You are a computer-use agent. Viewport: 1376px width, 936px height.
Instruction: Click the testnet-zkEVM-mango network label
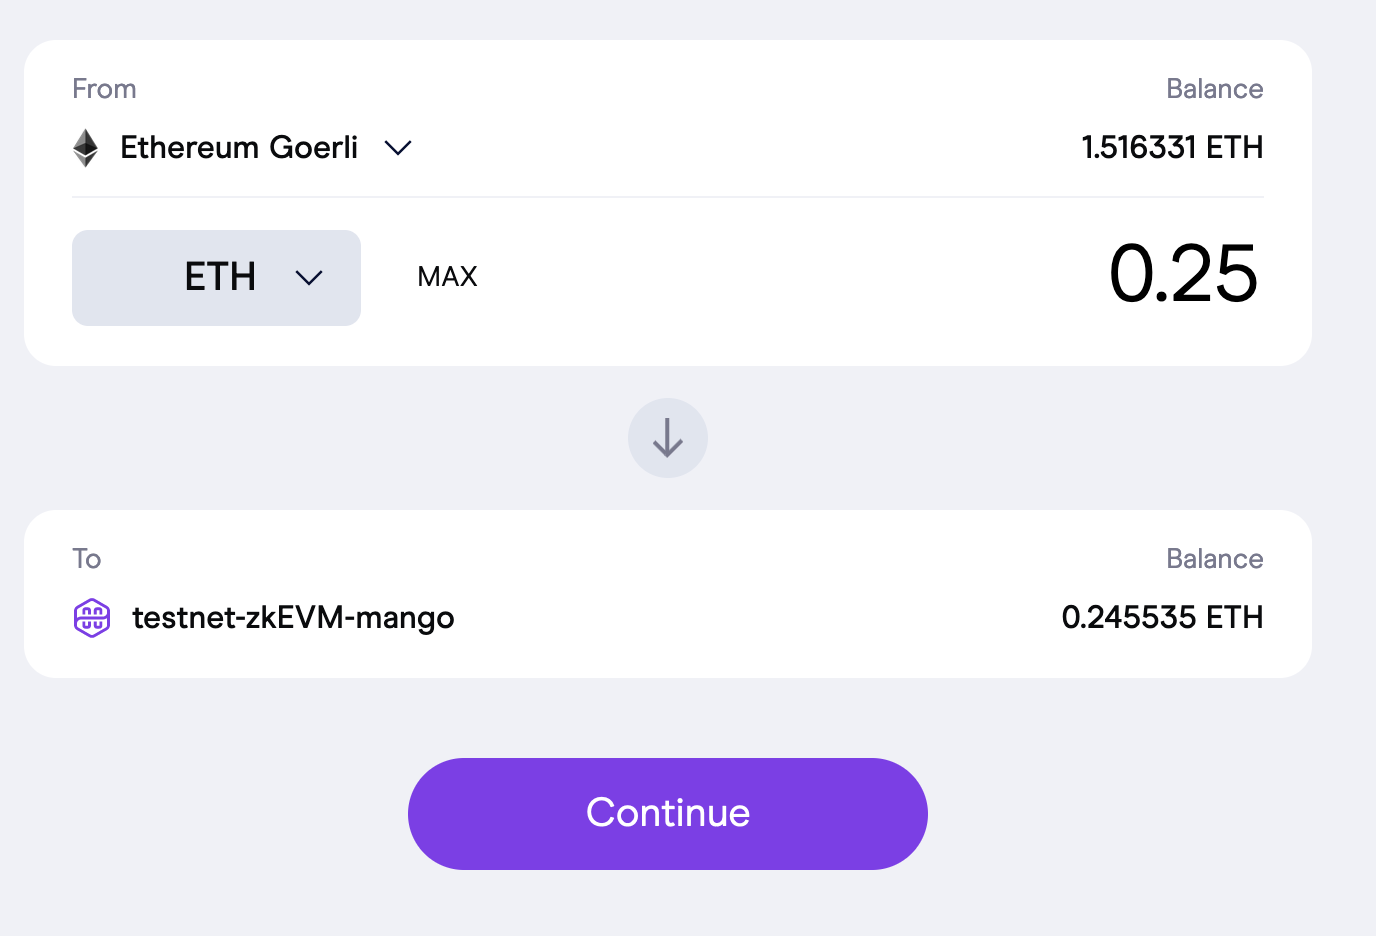pos(293,618)
